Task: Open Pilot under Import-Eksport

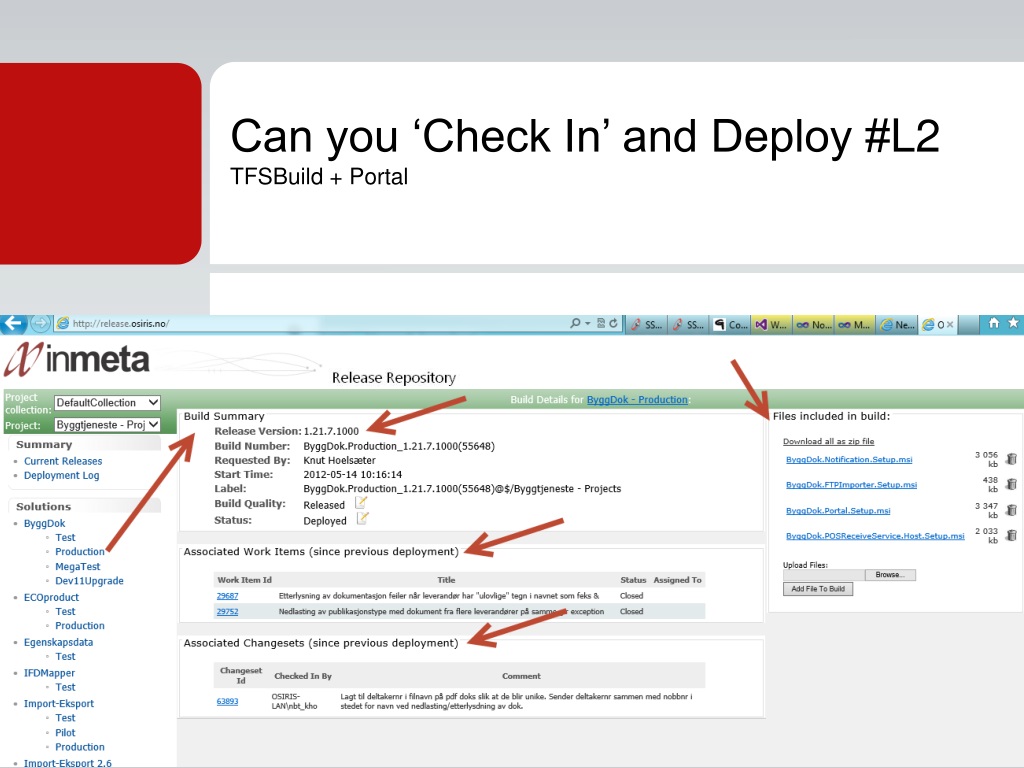Action: pos(65,733)
